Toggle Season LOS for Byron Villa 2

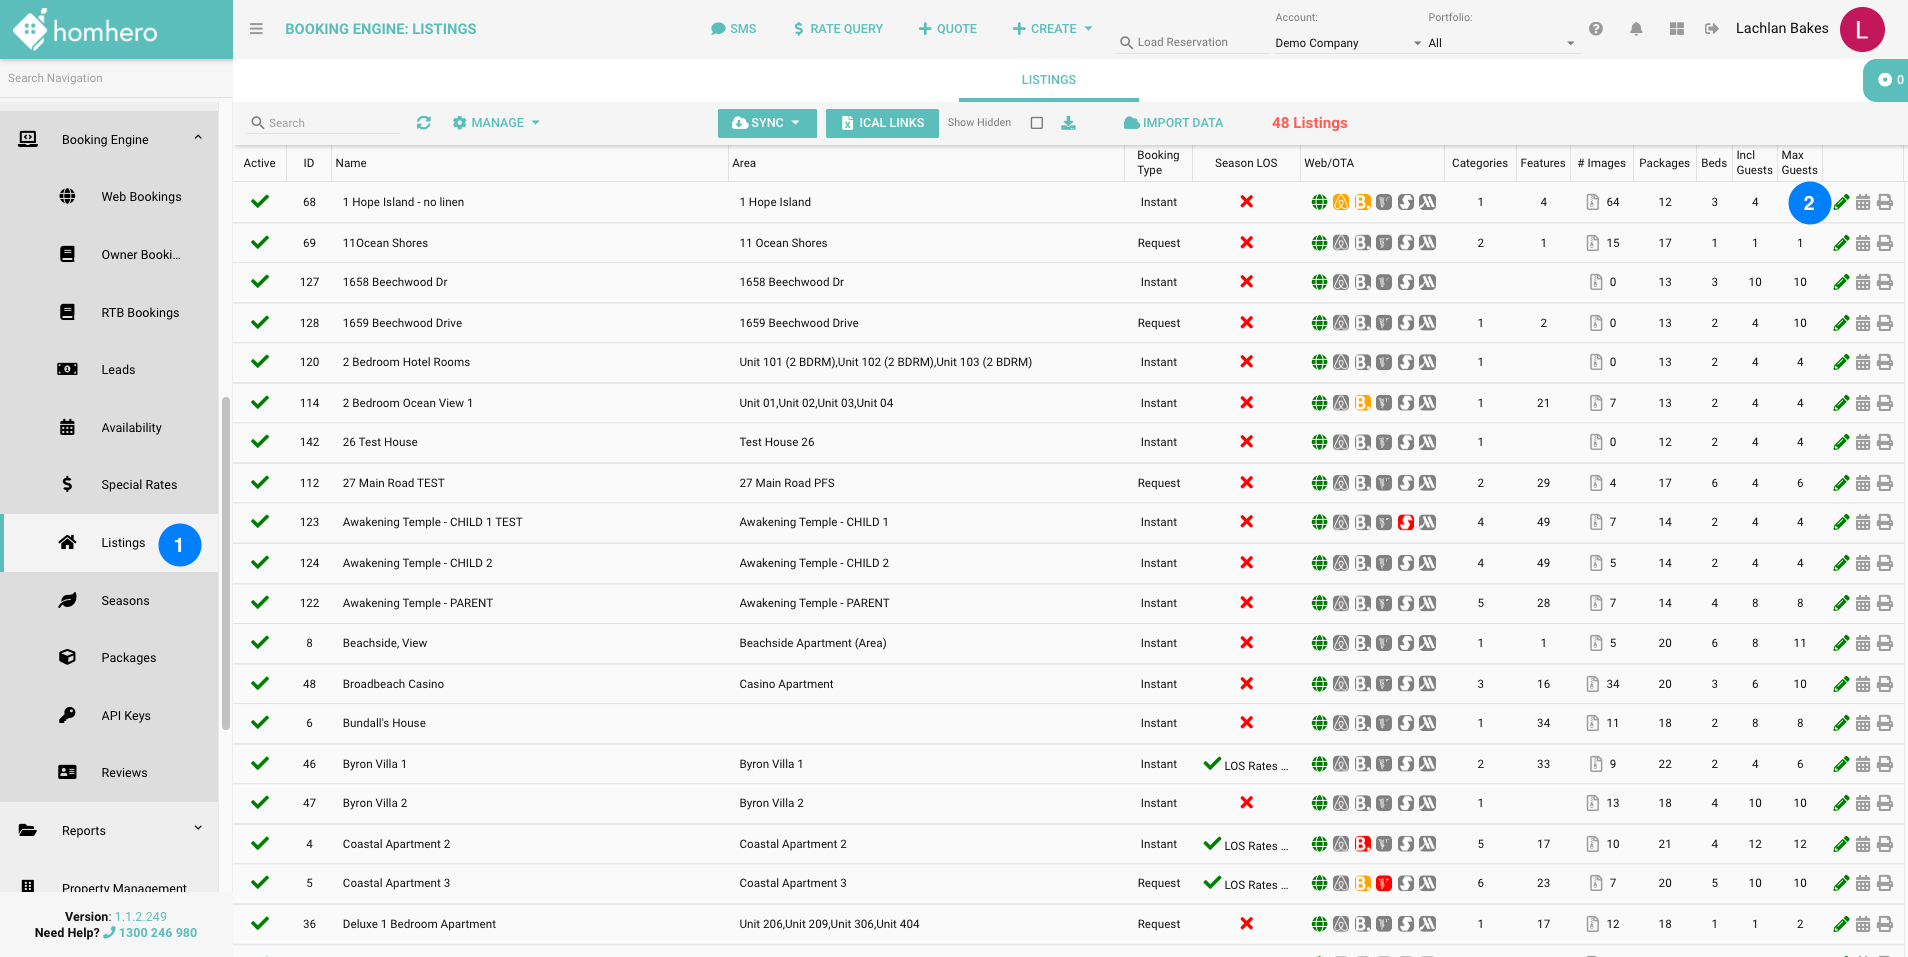[1246, 803]
